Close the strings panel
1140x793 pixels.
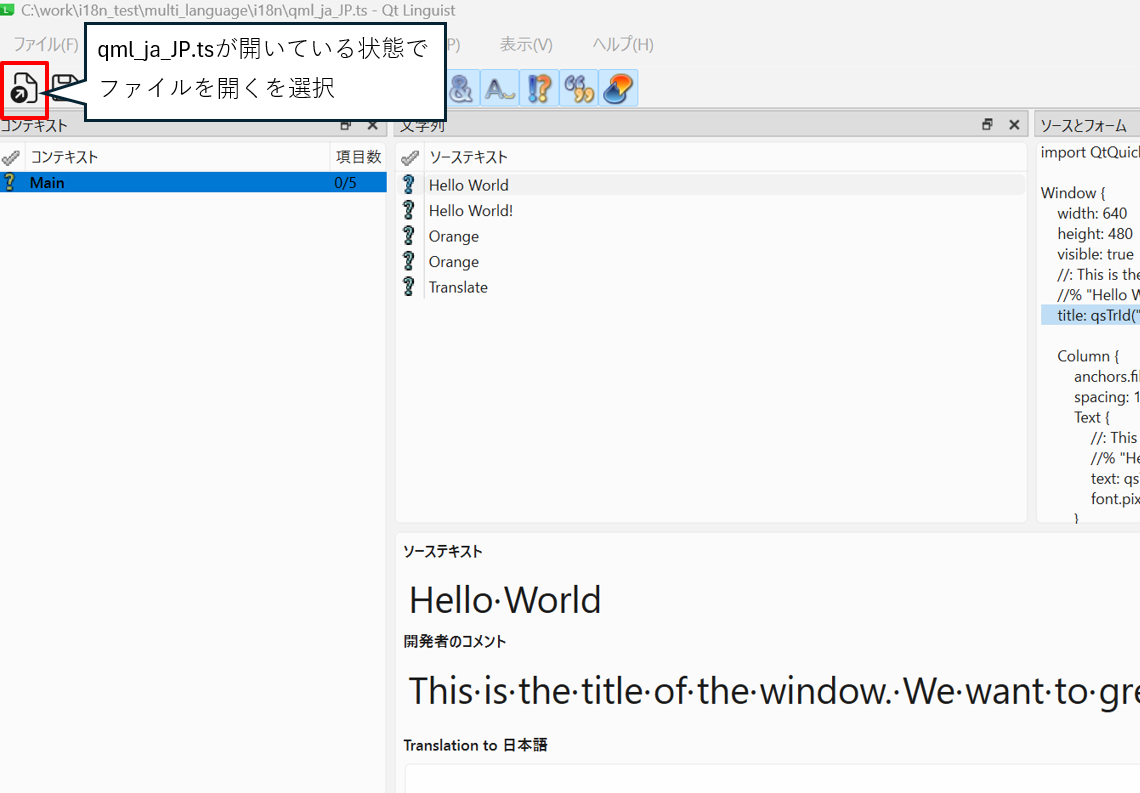[x=1014, y=125]
